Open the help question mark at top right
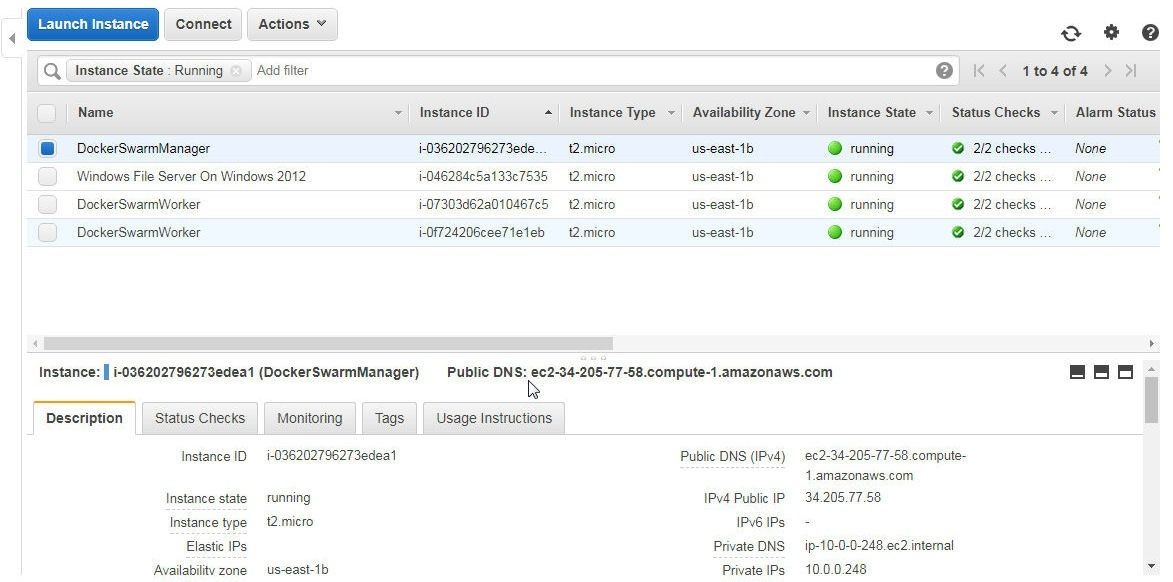Screen dimensions: 1173x582 pos(1151,32)
